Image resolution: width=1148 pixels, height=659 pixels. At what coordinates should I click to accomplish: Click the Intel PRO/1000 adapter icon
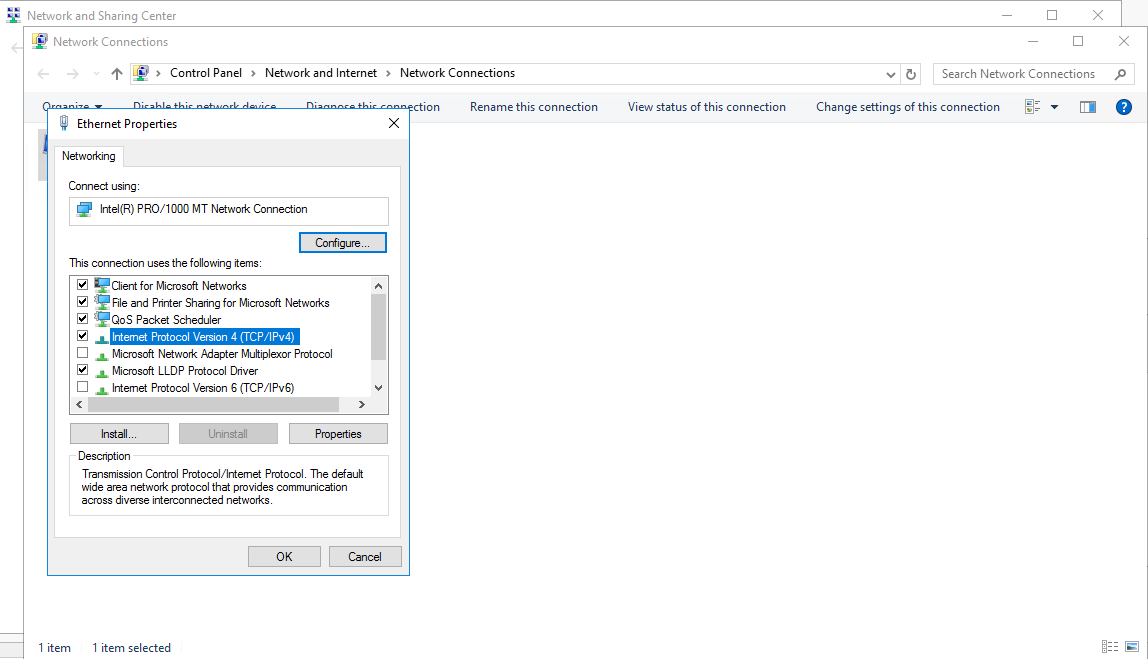[x=85, y=209]
